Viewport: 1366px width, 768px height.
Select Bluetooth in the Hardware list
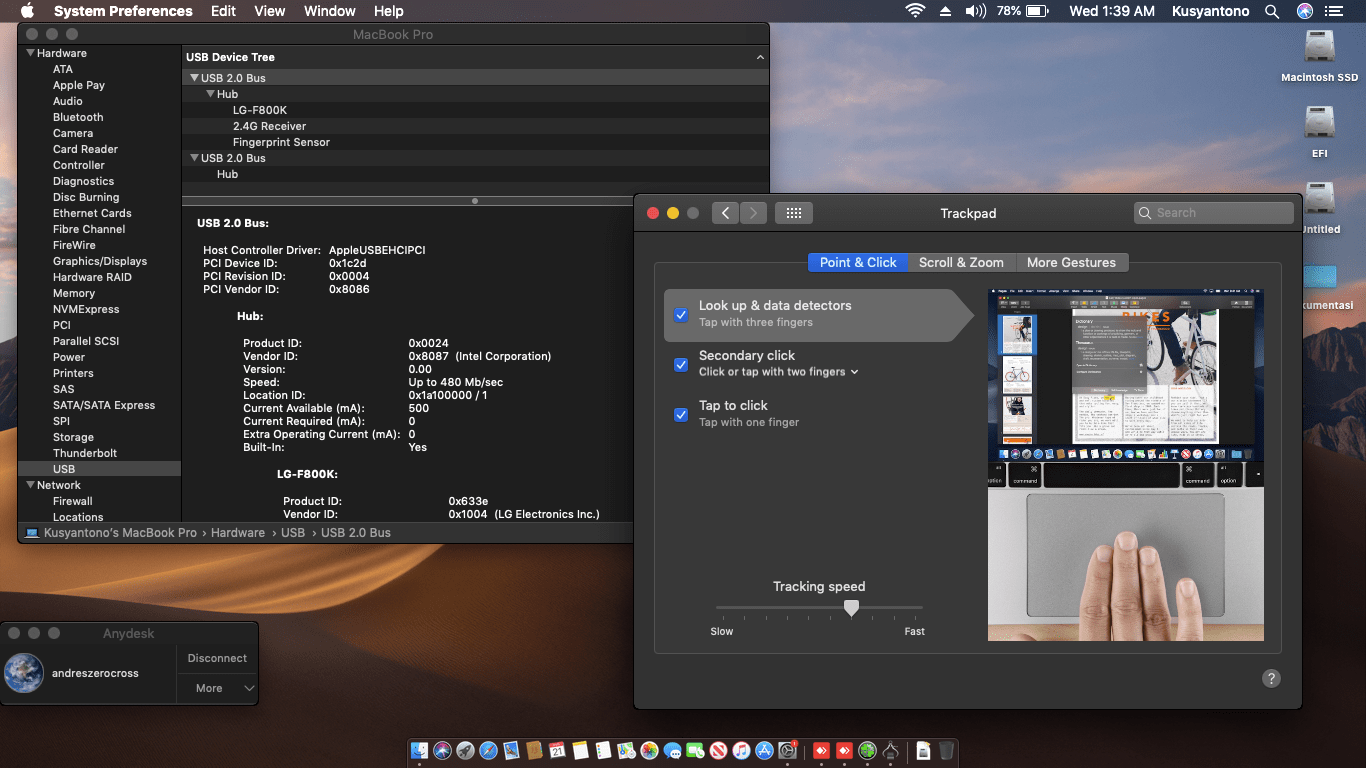point(78,117)
